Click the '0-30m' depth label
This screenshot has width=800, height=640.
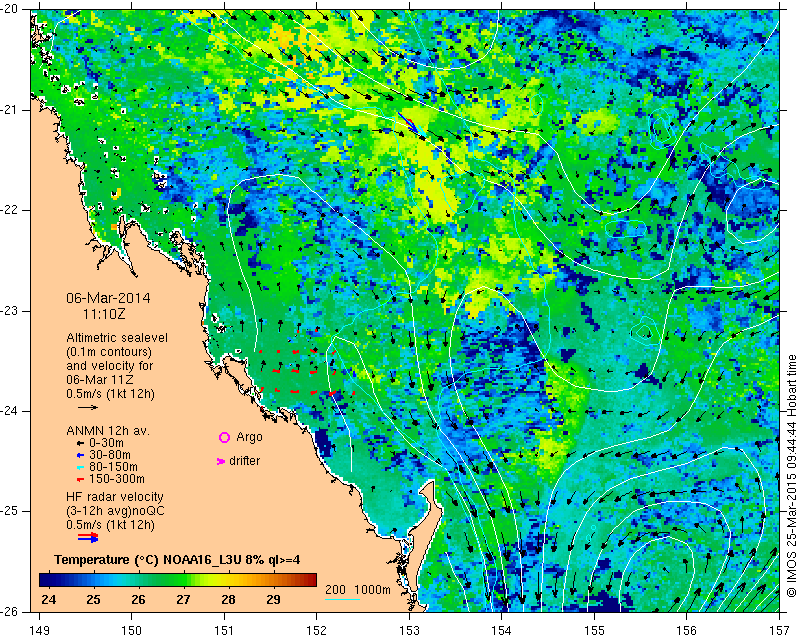click(x=107, y=443)
